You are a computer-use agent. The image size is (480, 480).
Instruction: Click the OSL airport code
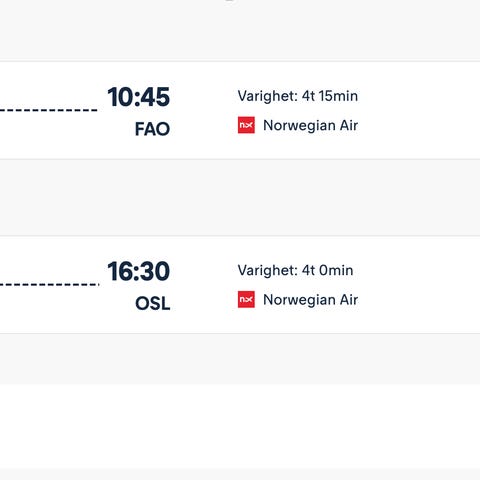[x=153, y=303]
